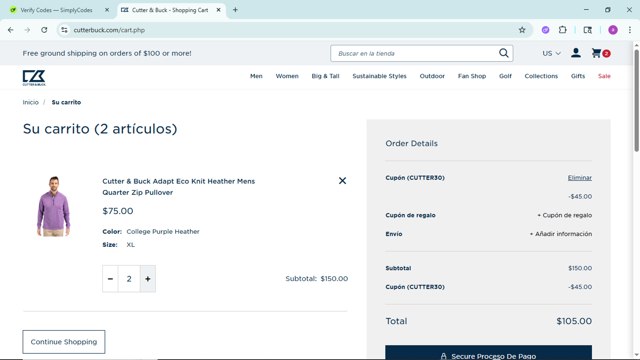Expand the US country dropdown

point(551,53)
